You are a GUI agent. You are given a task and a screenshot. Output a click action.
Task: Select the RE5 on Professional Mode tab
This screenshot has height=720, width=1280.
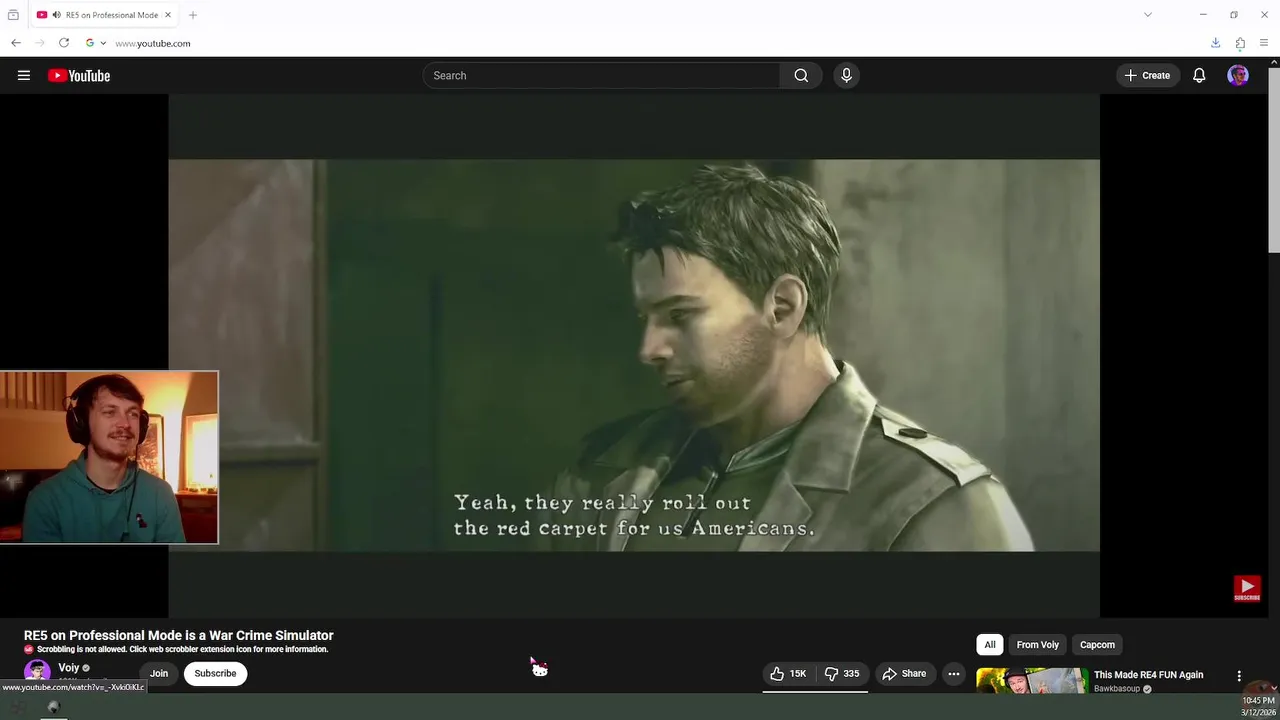click(104, 15)
